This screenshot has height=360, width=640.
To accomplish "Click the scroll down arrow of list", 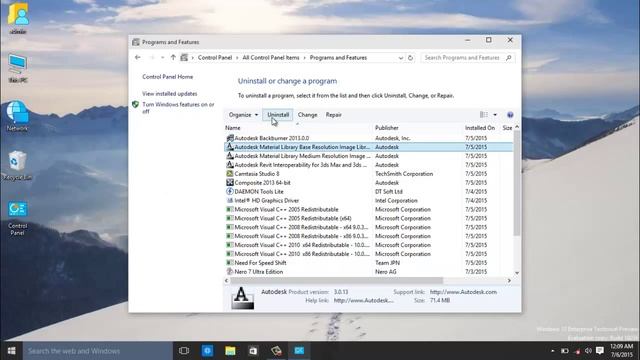I will tap(517, 273).
